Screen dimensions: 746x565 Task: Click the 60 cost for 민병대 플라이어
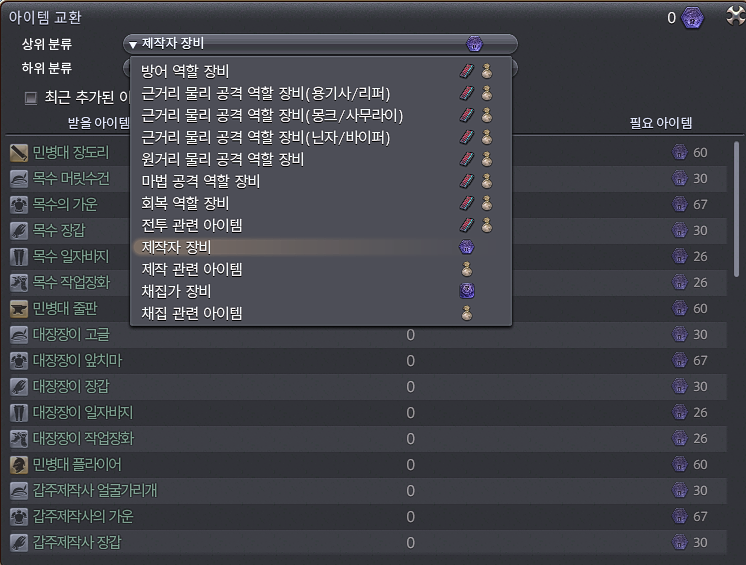tap(700, 465)
